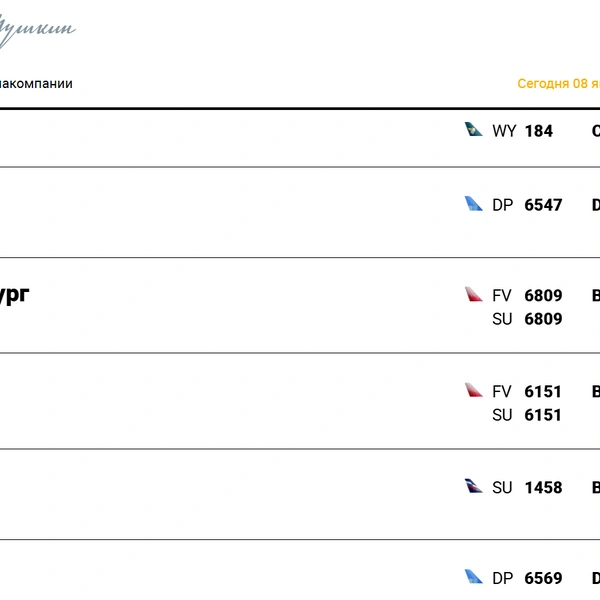Select the авиакомпании column header
The height and width of the screenshot is (600, 600).
(x=36, y=84)
